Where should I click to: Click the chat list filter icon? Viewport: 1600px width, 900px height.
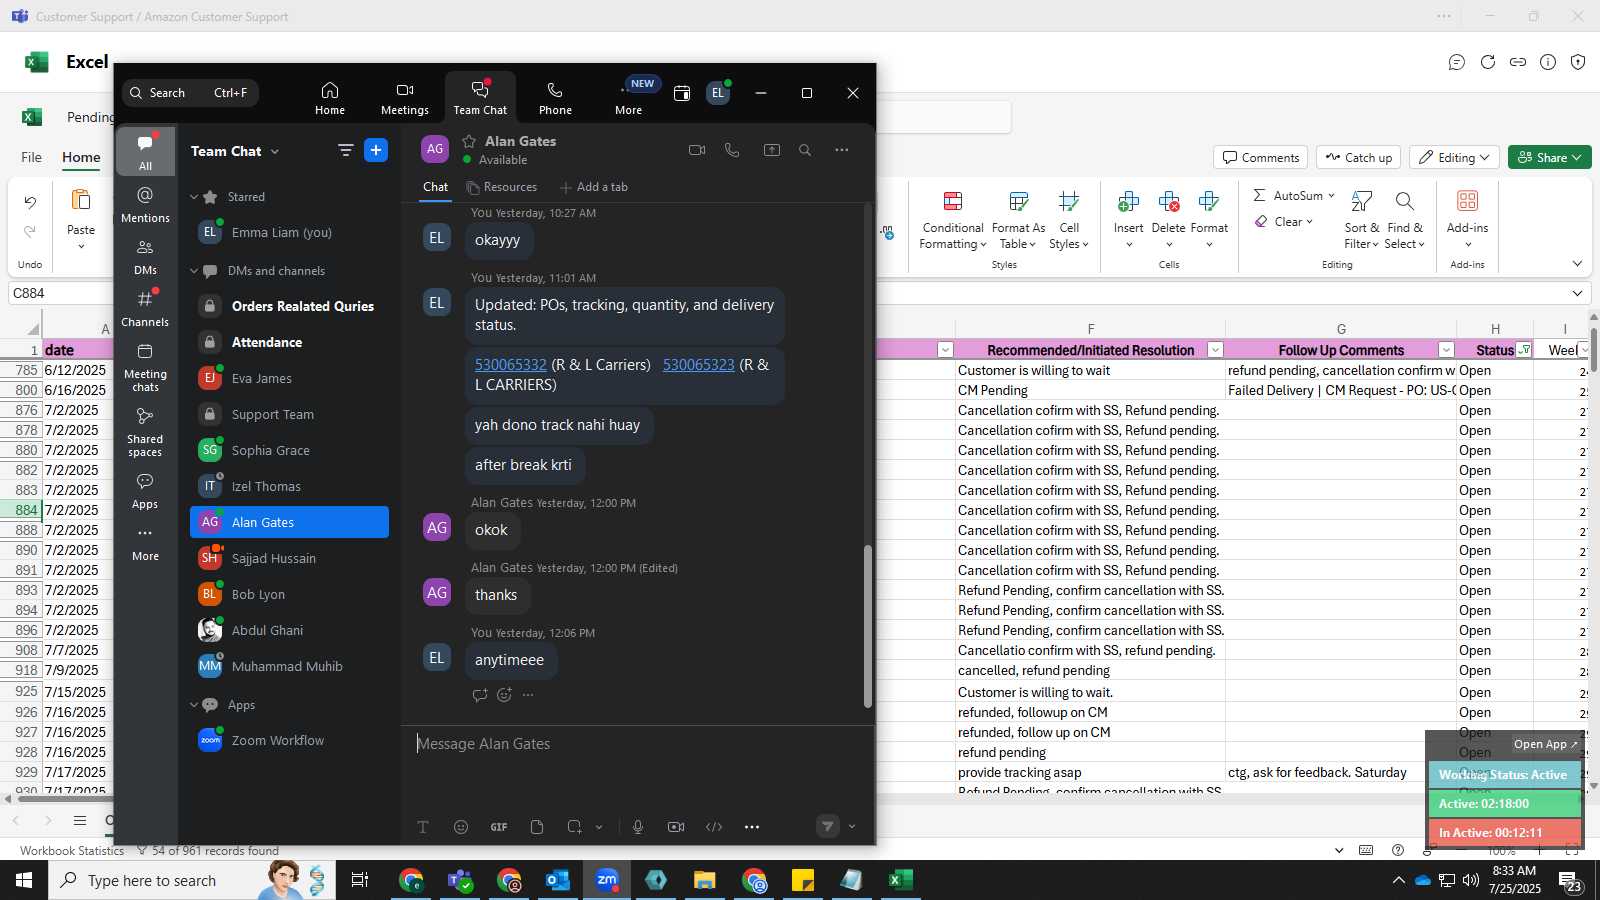345,150
